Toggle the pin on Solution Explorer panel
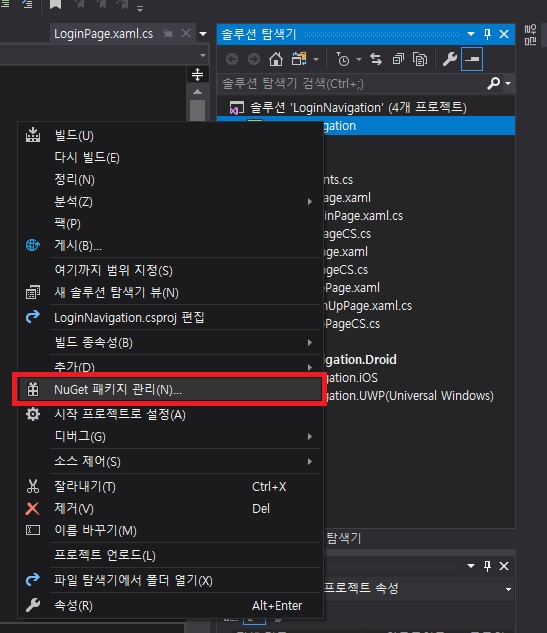 click(x=487, y=34)
